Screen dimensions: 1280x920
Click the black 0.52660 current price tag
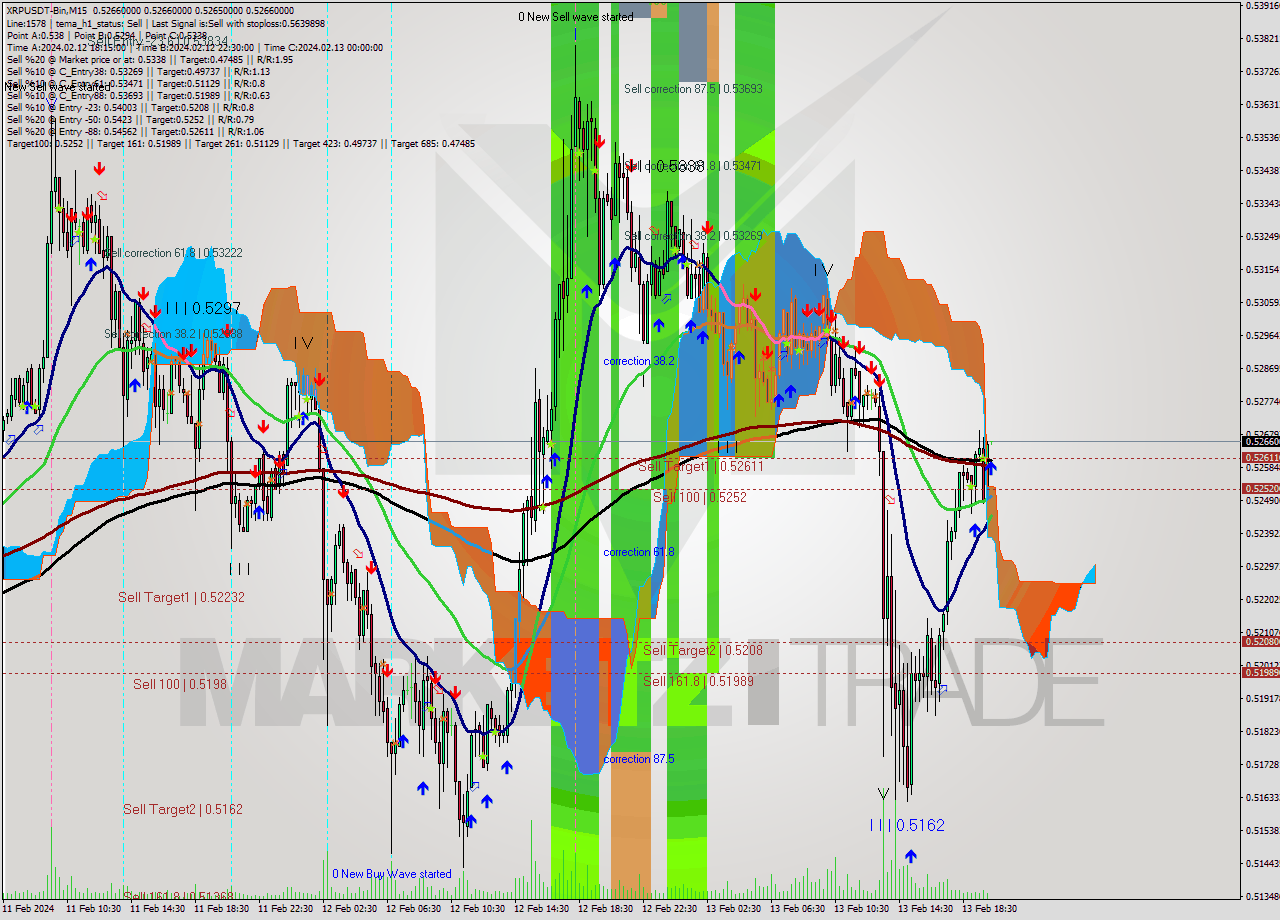(1260, 441)
